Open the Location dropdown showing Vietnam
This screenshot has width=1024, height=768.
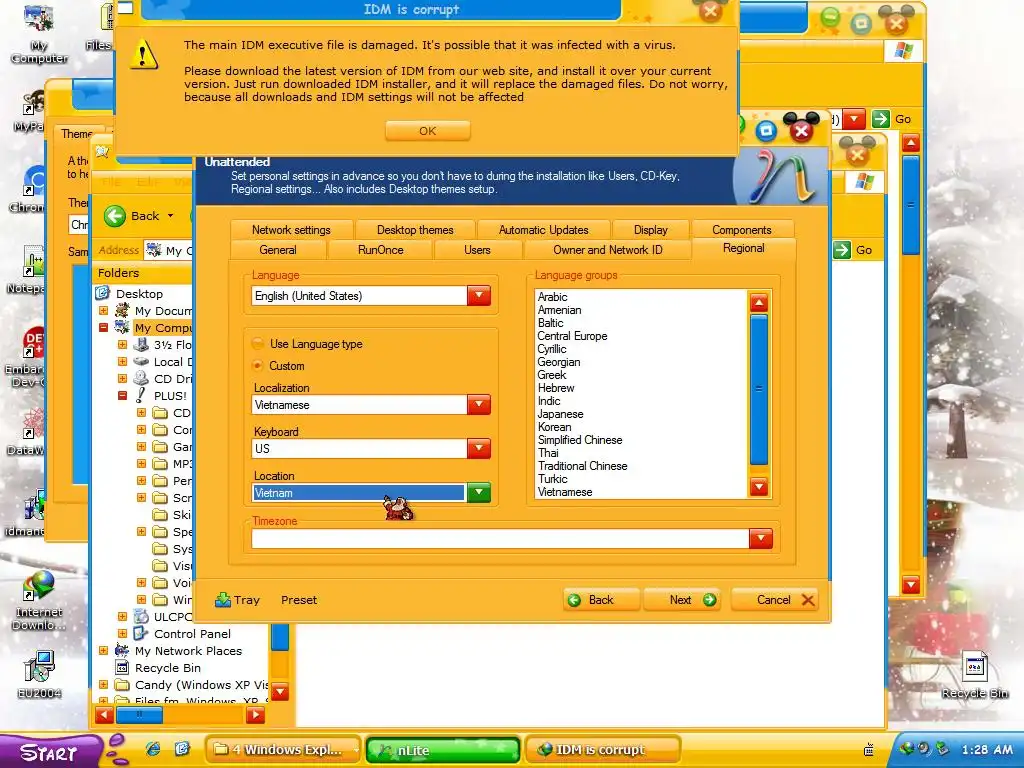click(479, 492)
